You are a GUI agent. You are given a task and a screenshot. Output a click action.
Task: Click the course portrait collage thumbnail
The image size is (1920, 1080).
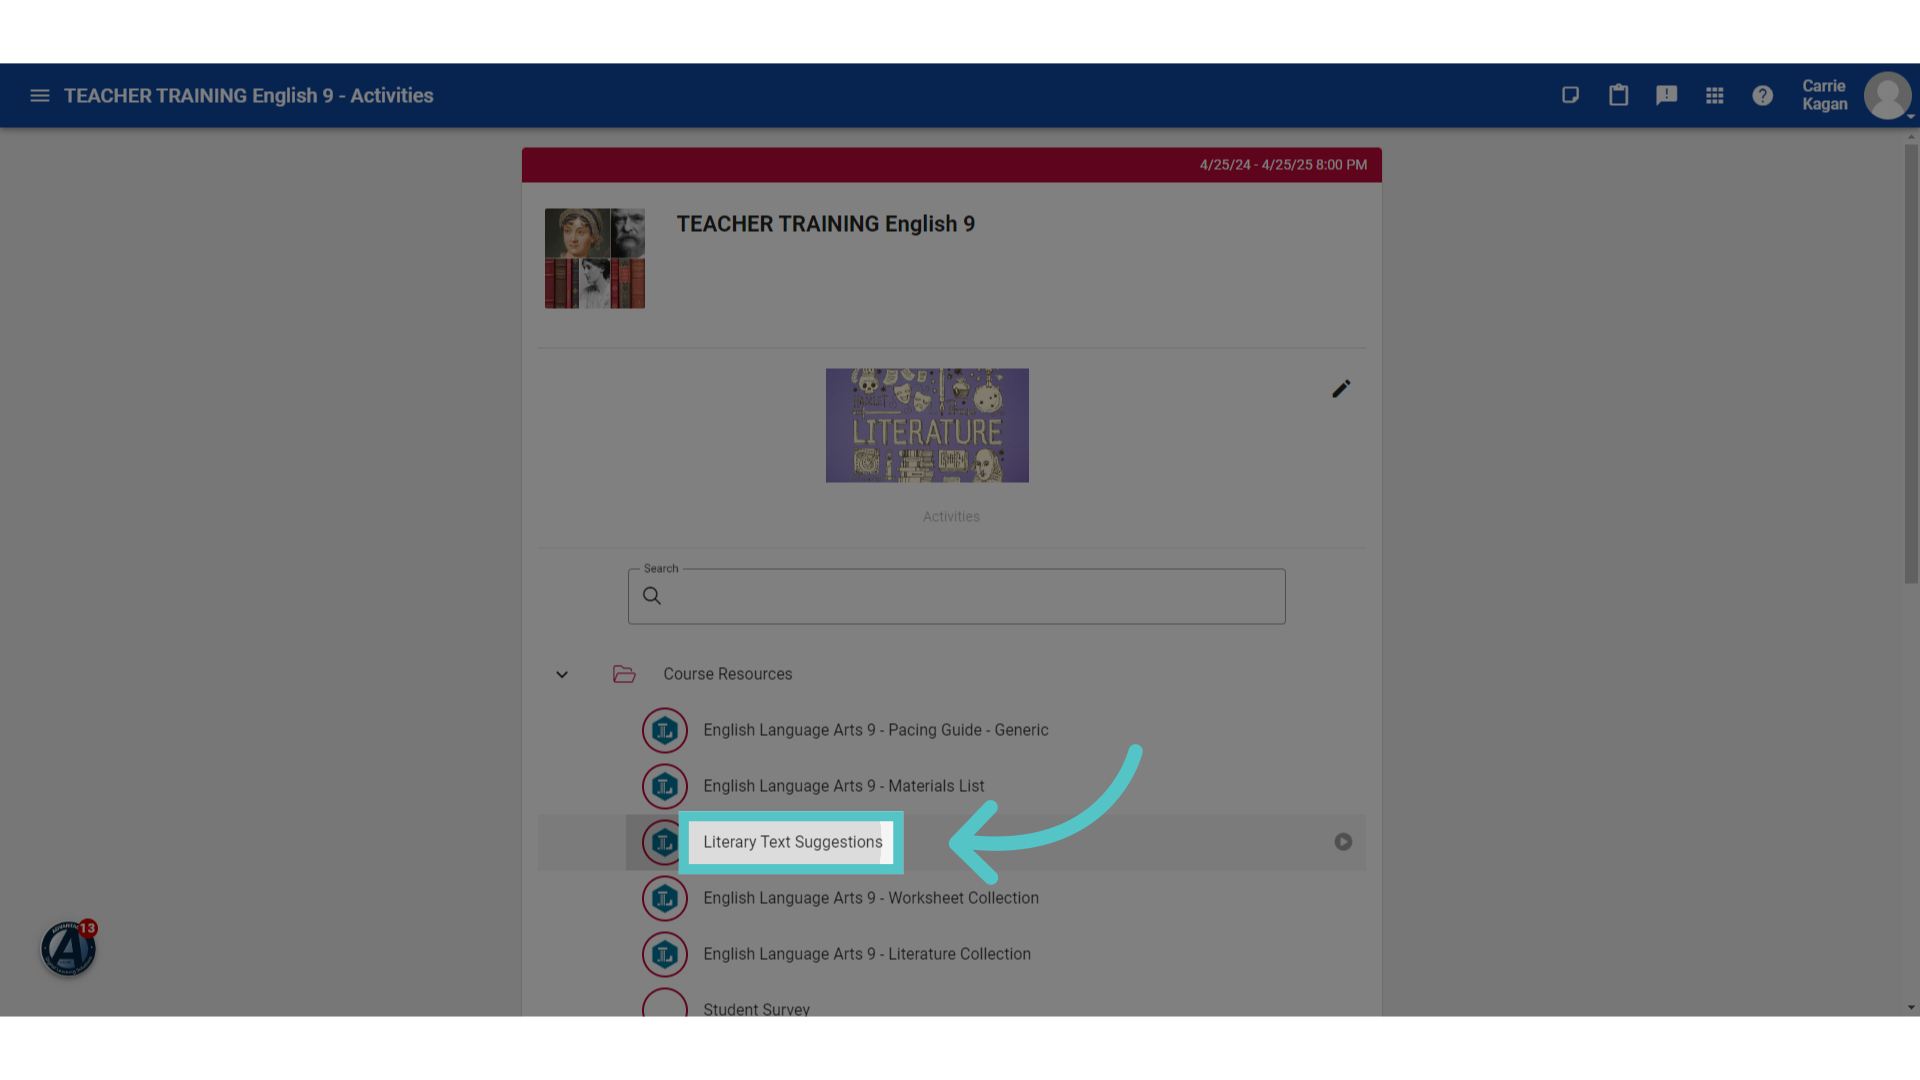(595, 258)
